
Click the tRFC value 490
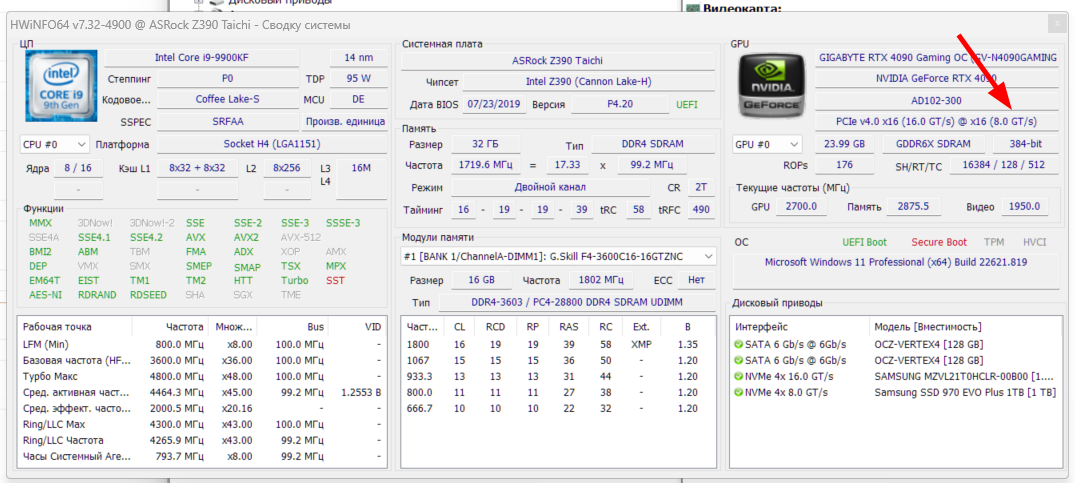click(701, 210)
